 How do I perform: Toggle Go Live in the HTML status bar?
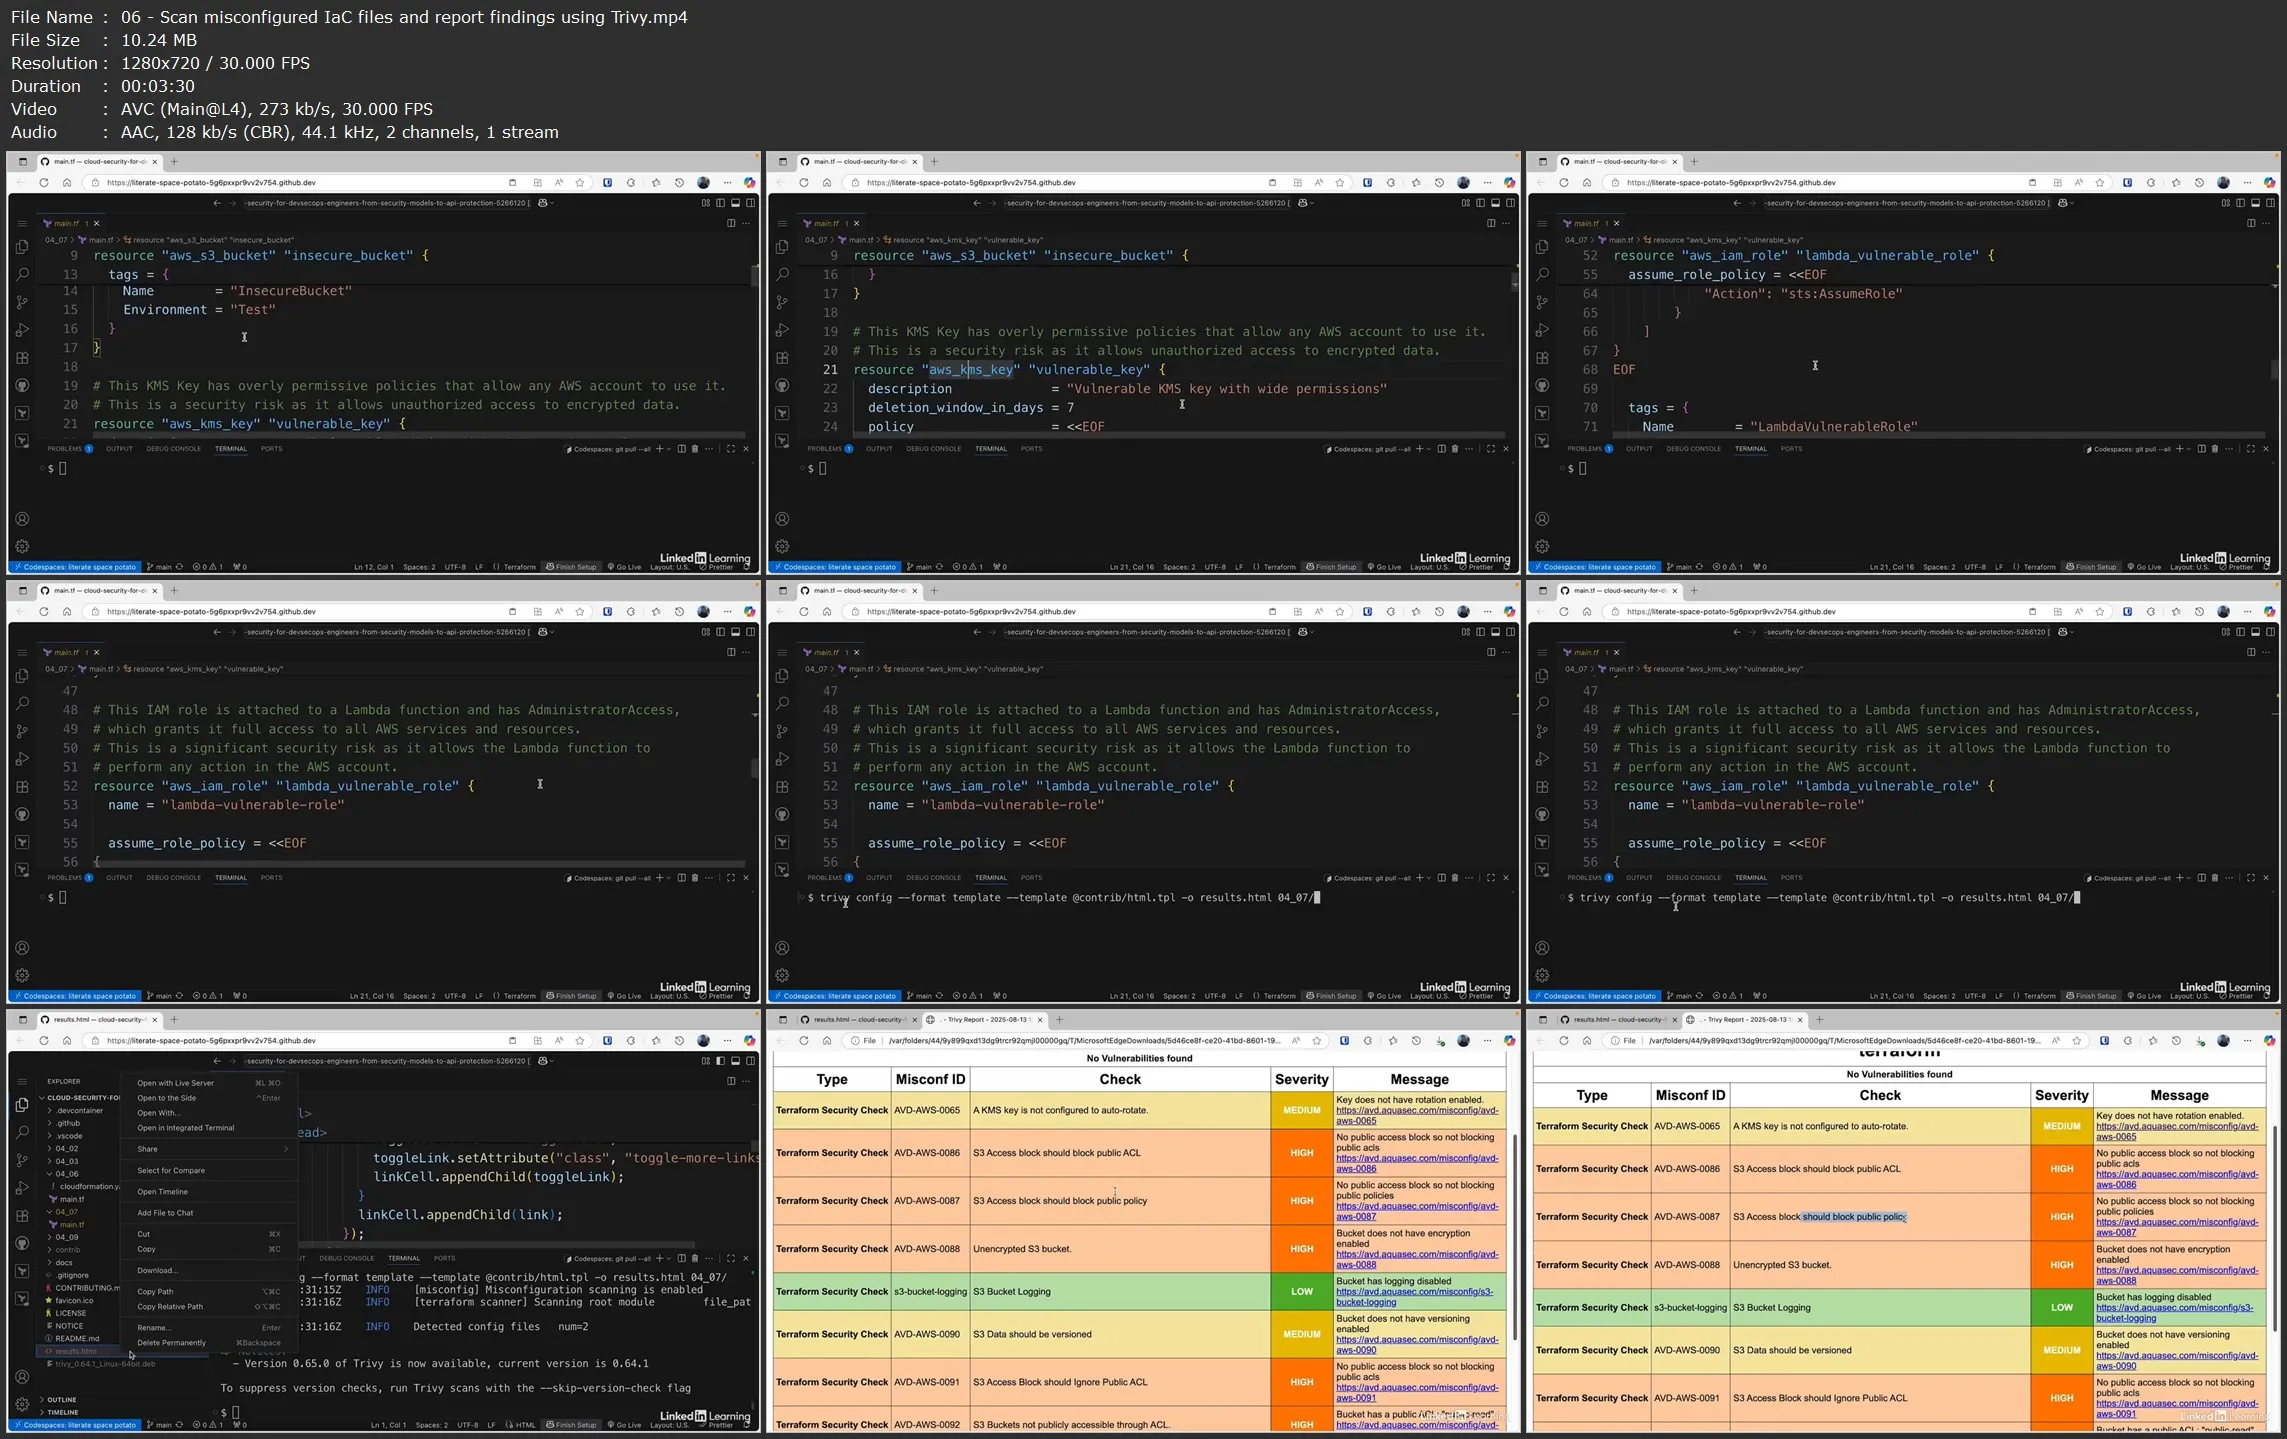tap(628, 1425)
